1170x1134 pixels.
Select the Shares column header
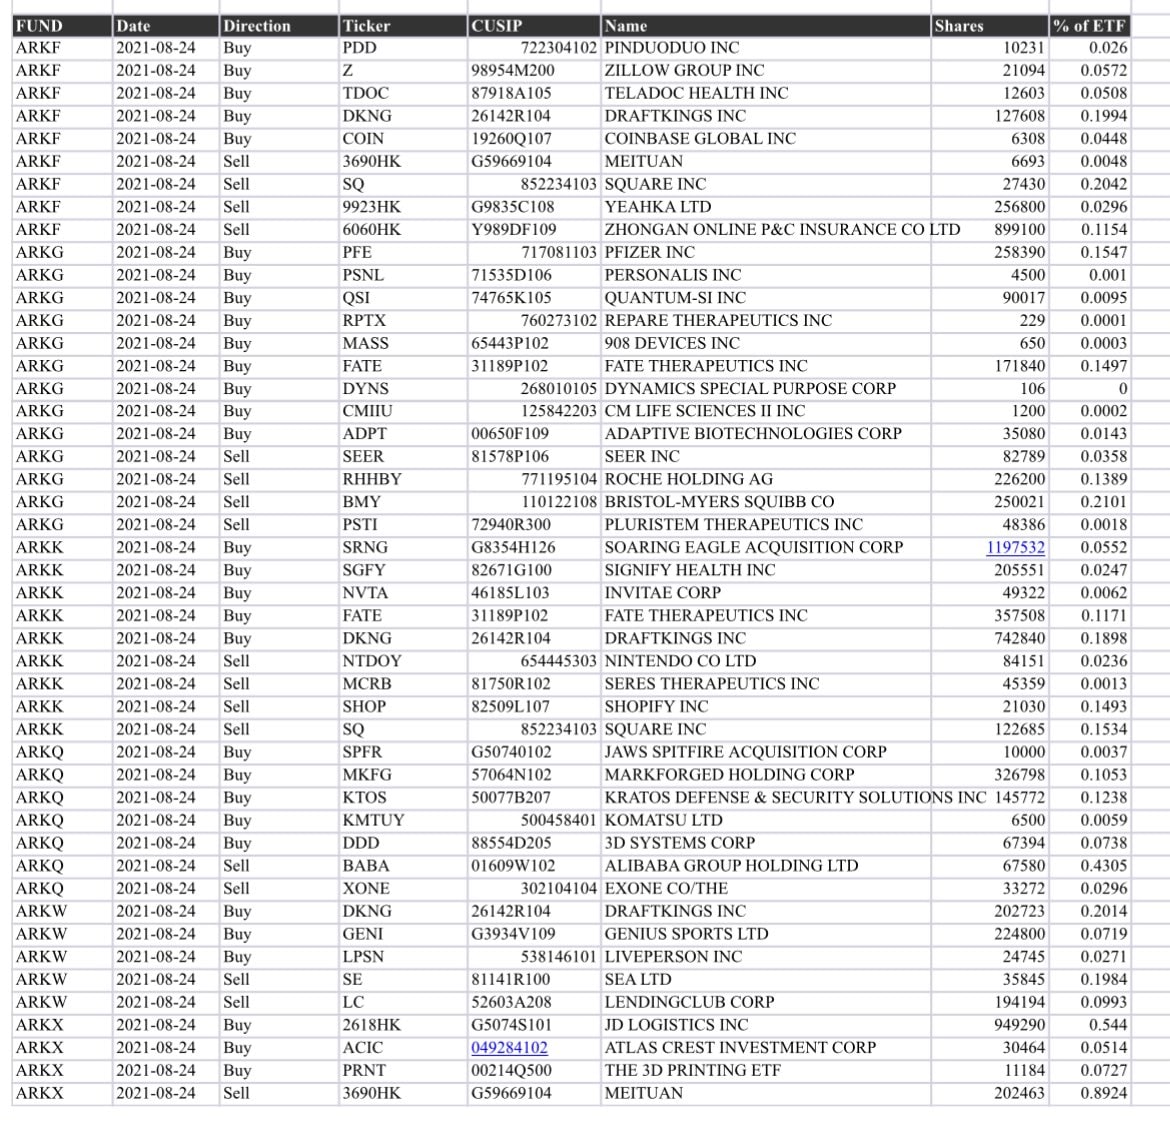tap(990, 26)
